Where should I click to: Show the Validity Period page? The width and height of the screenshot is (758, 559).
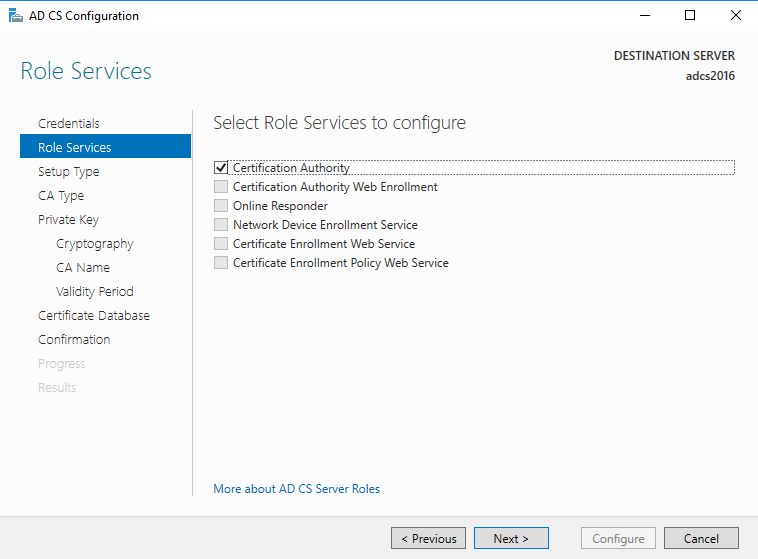click(x=95, y=292)
